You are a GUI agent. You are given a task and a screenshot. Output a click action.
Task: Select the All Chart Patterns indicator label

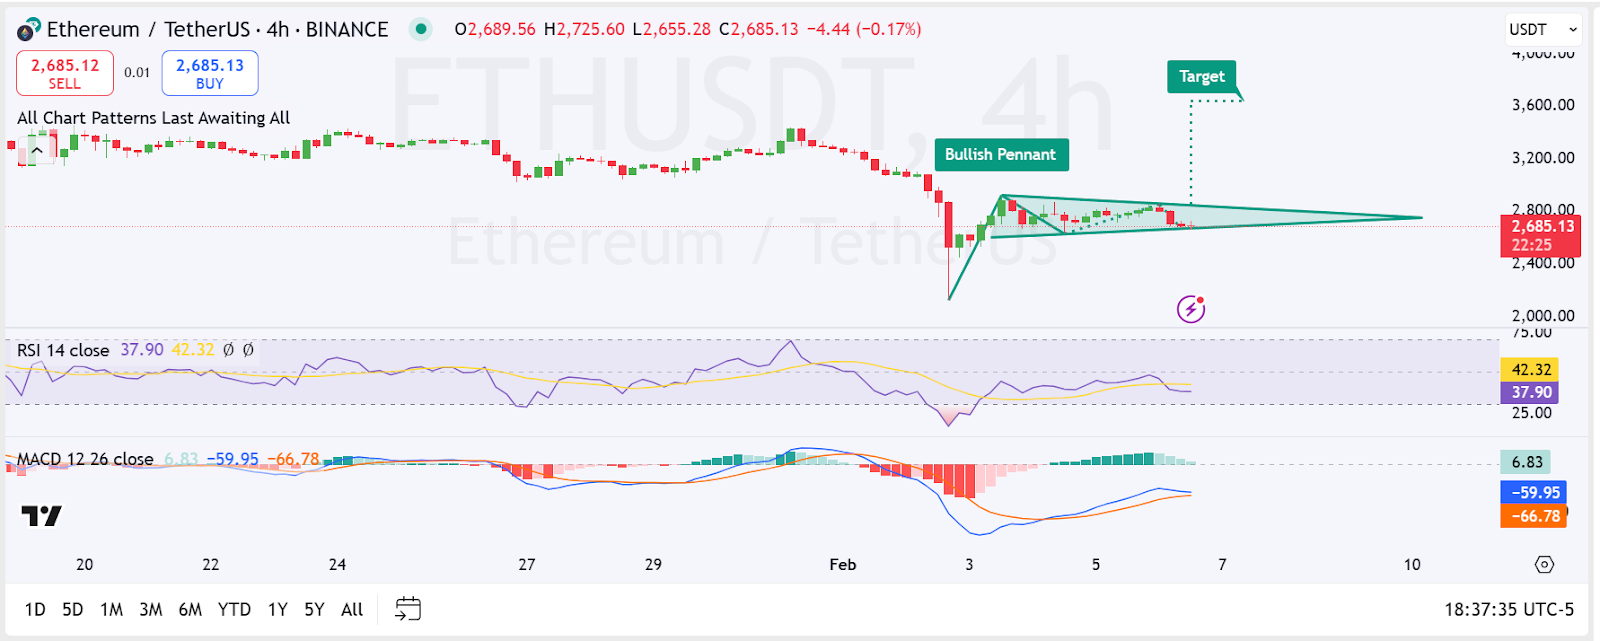153,118
